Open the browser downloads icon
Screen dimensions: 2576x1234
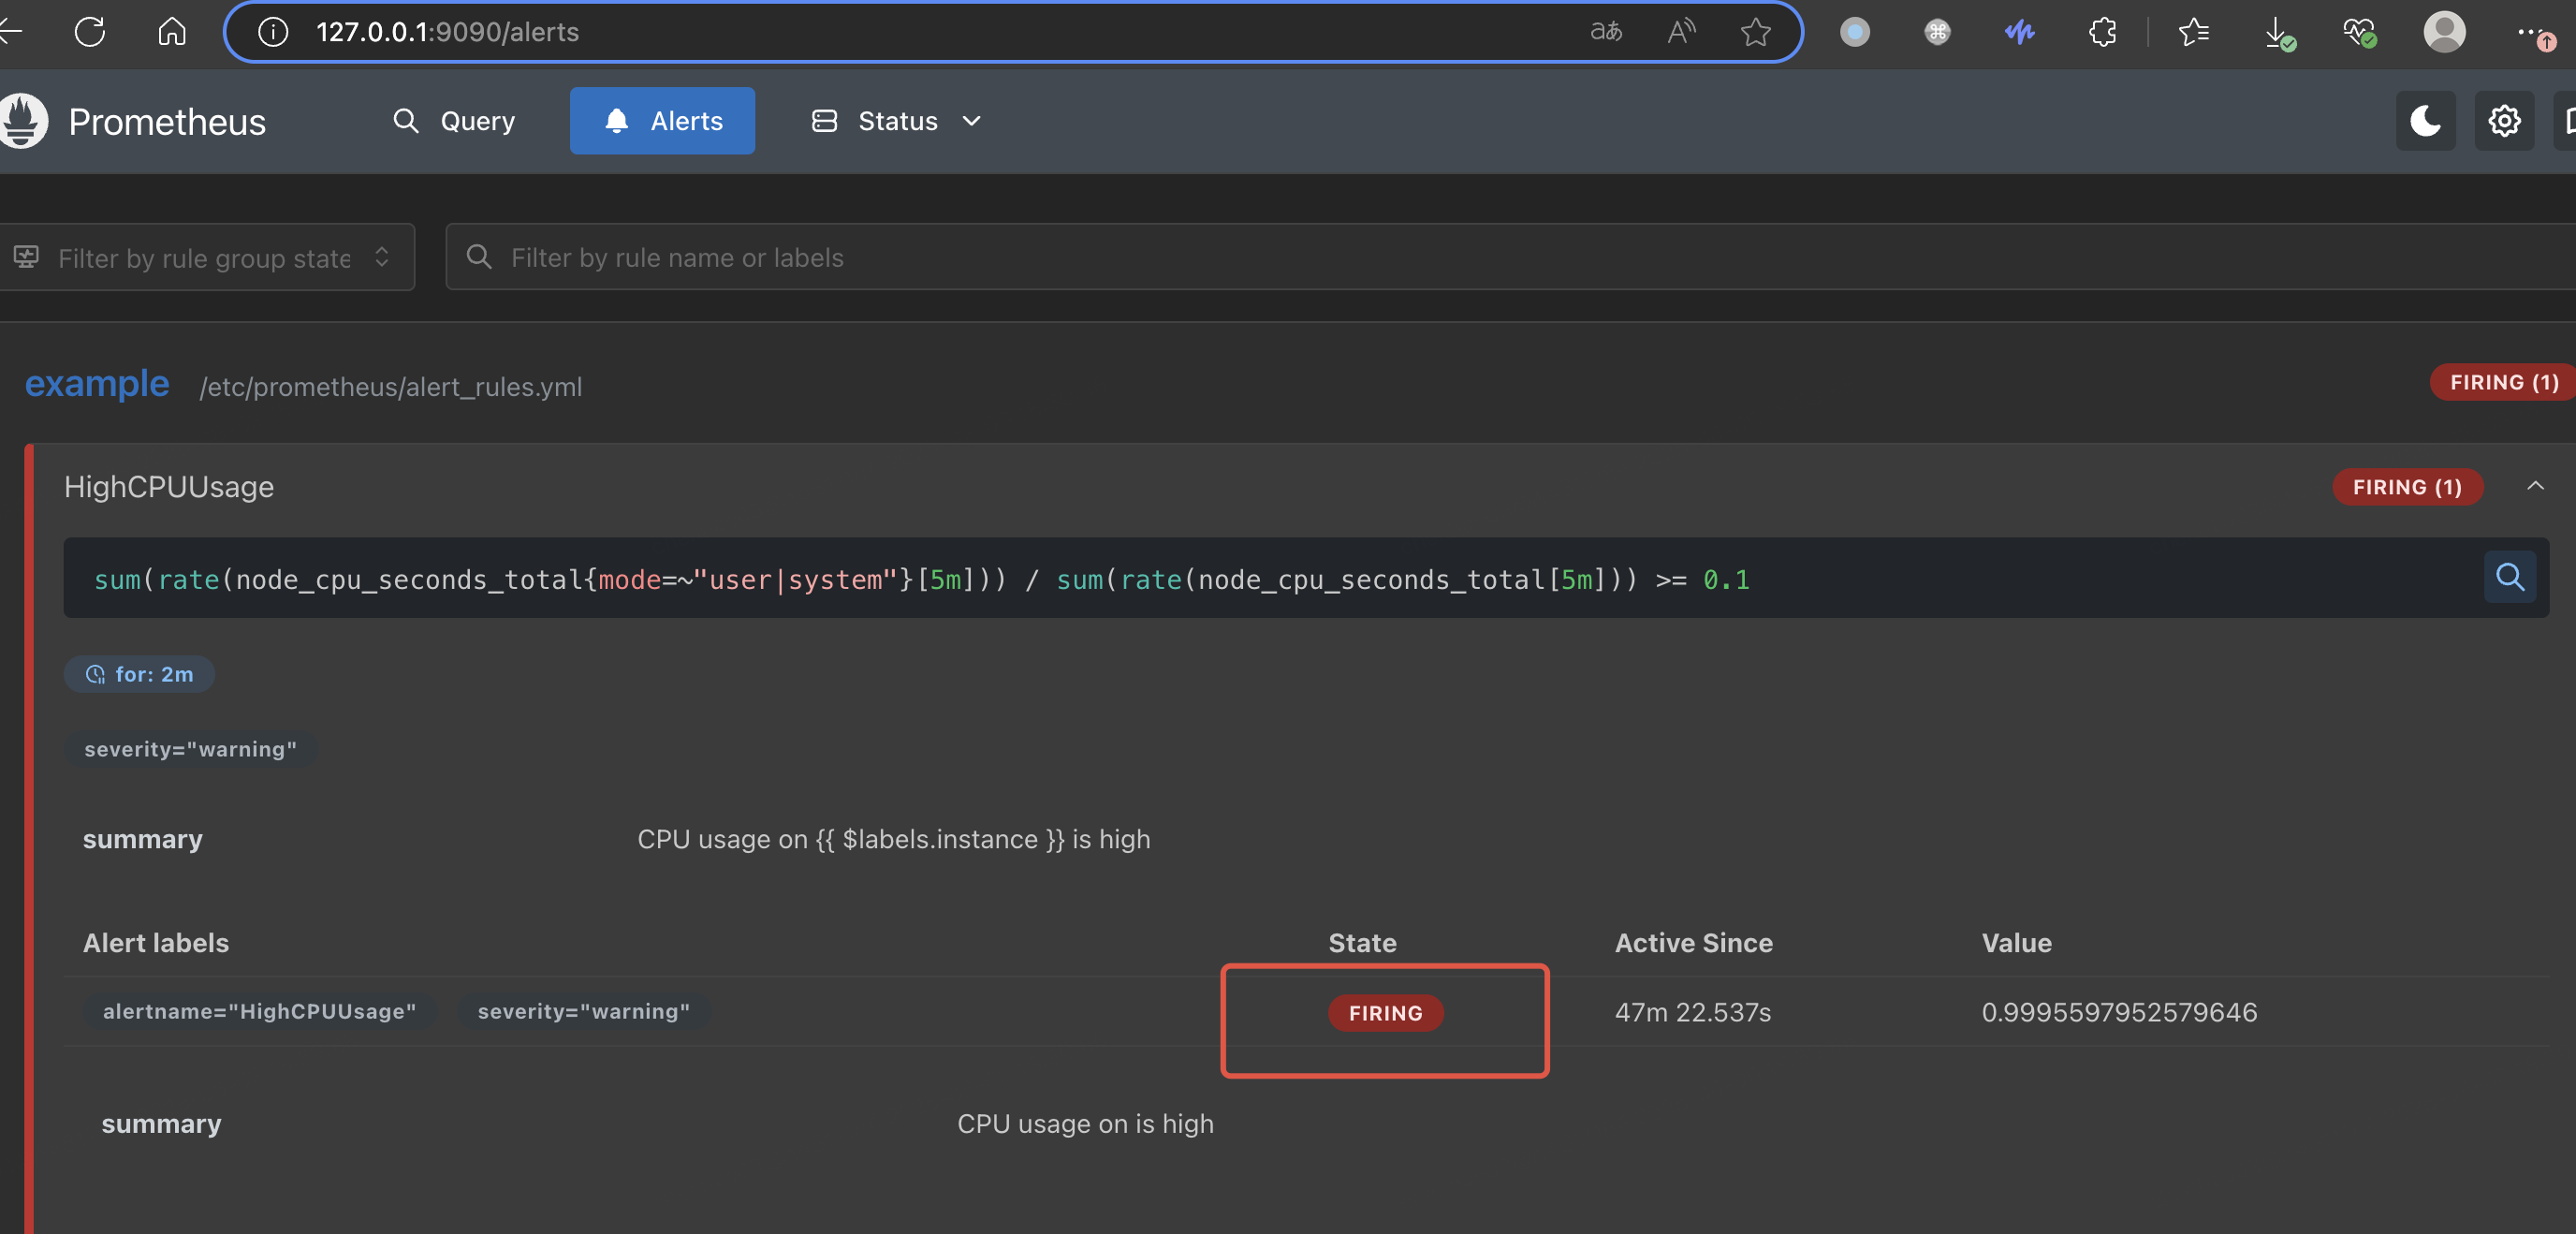[x=2278, y=32]
